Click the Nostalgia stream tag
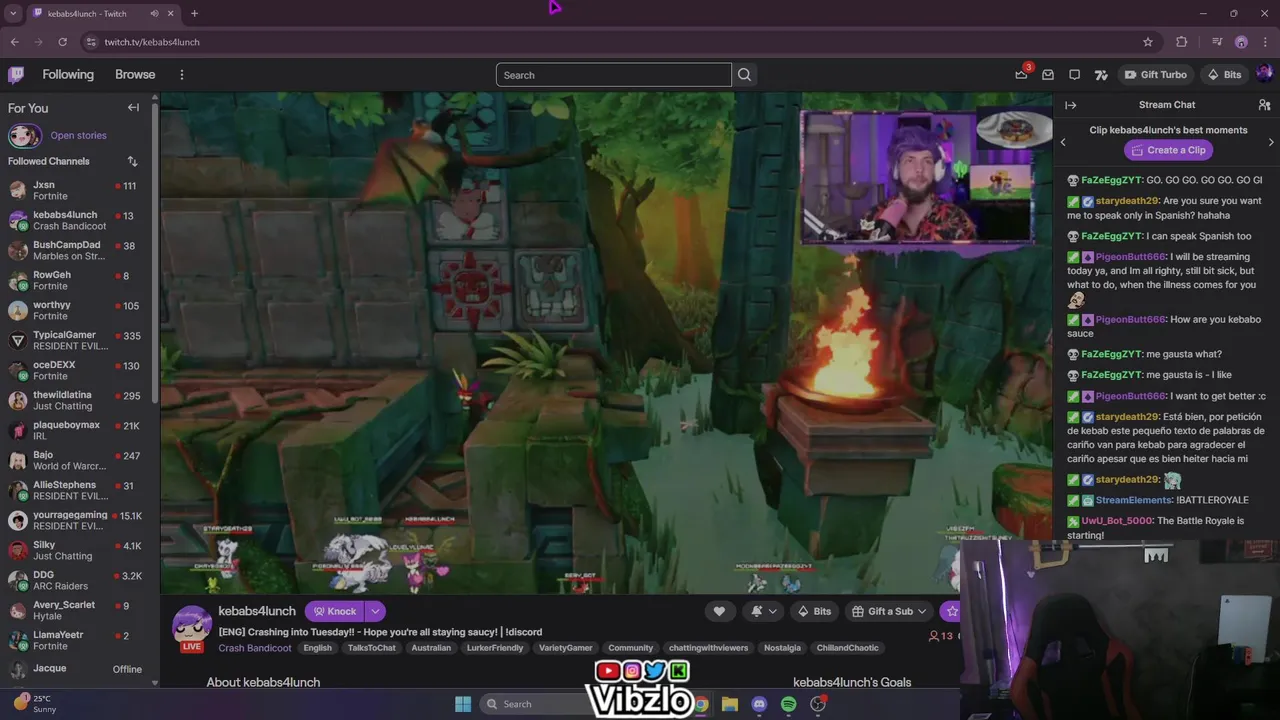The height and width of the screenshot is (720, 1280). coord(782,648)
